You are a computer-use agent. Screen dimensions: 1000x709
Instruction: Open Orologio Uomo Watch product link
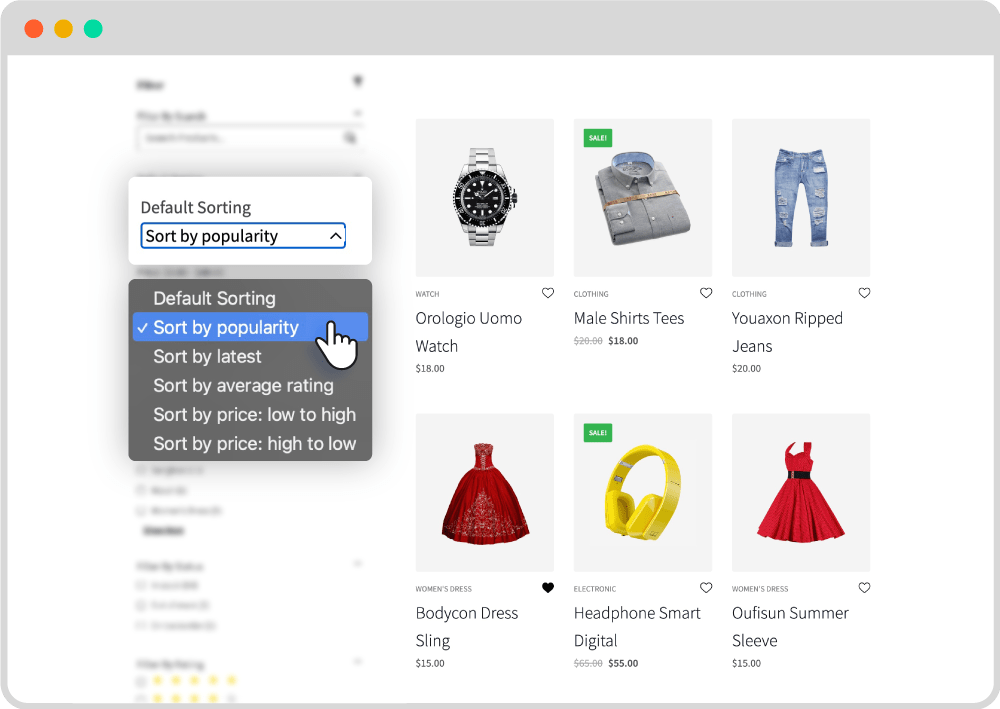pyautogui.click(x=469, y=332)
